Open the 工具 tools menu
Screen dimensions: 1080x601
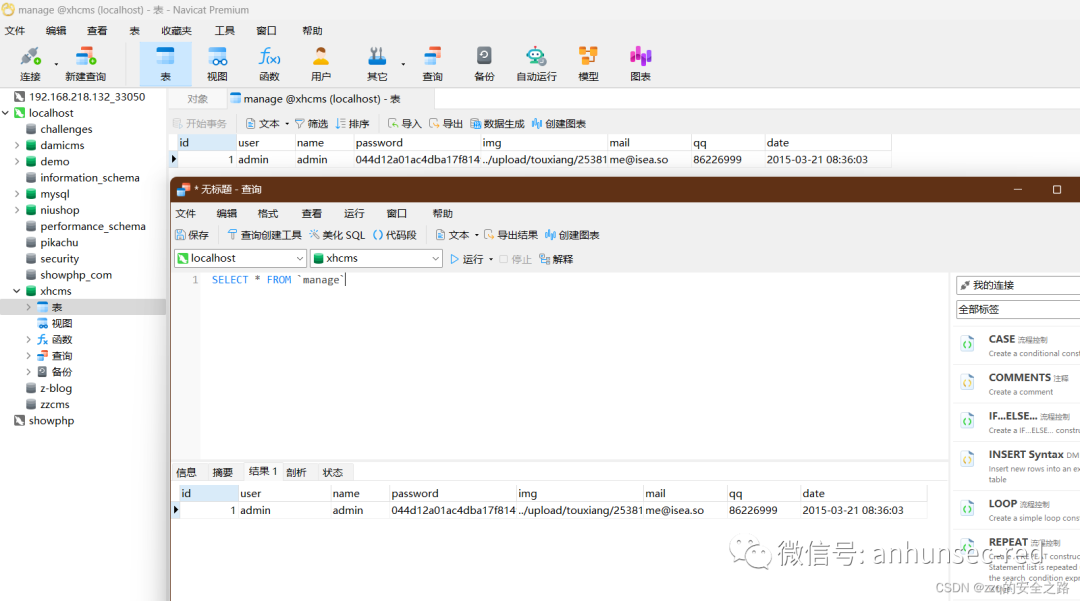(x=225, y=31)
